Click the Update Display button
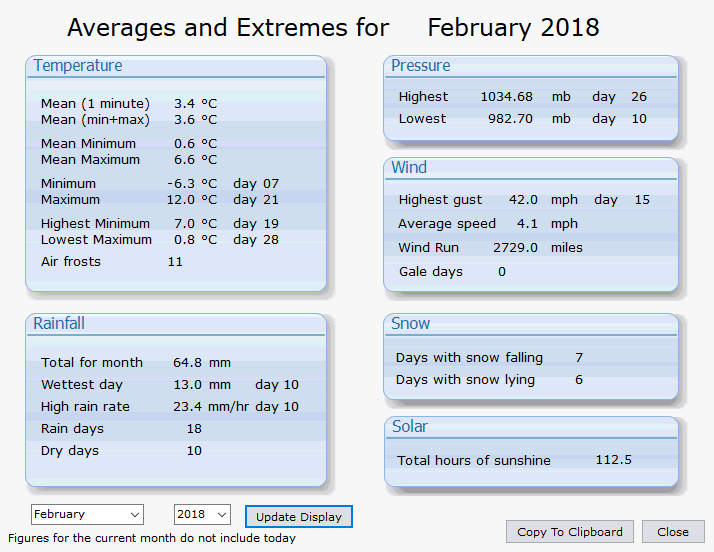Screen dimensions: 714x552 299,517
